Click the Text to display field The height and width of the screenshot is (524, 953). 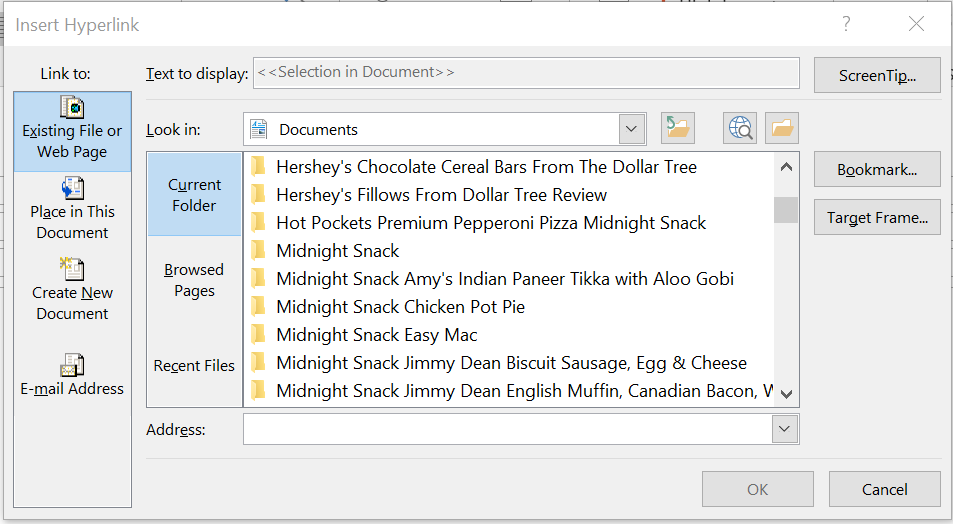pyautogui.click(x=526, y=72)
